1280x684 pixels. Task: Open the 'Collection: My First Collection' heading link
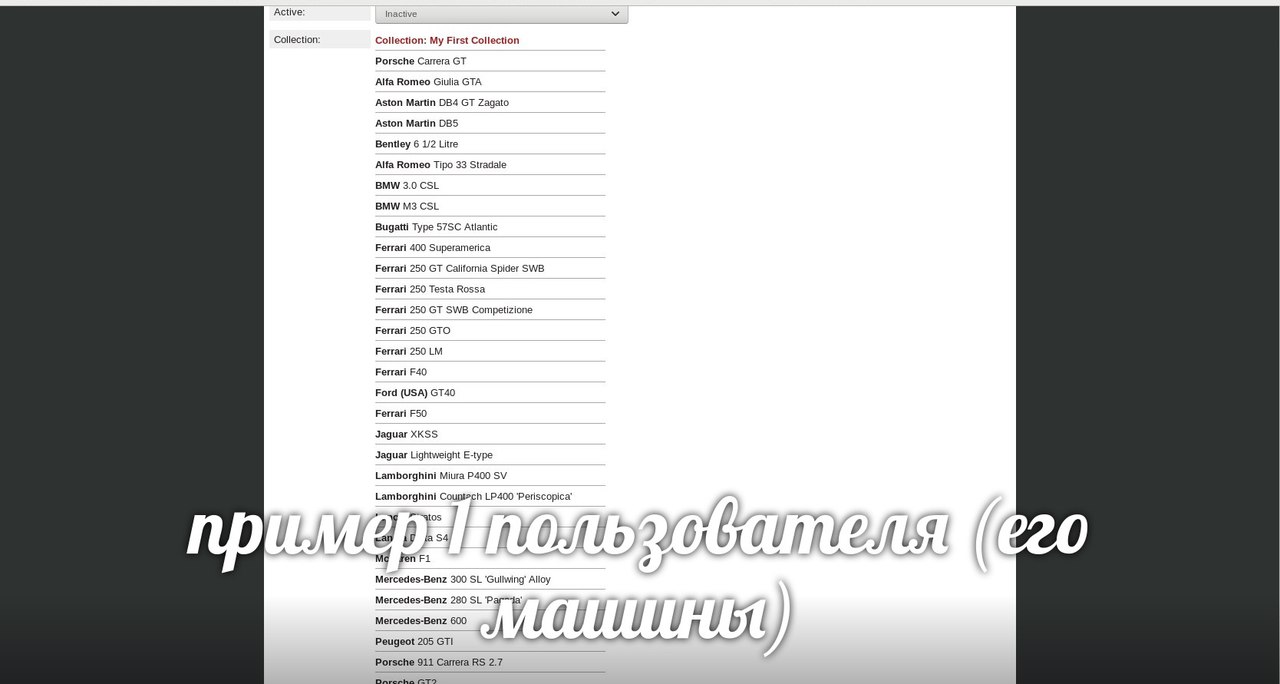(447, 41)
